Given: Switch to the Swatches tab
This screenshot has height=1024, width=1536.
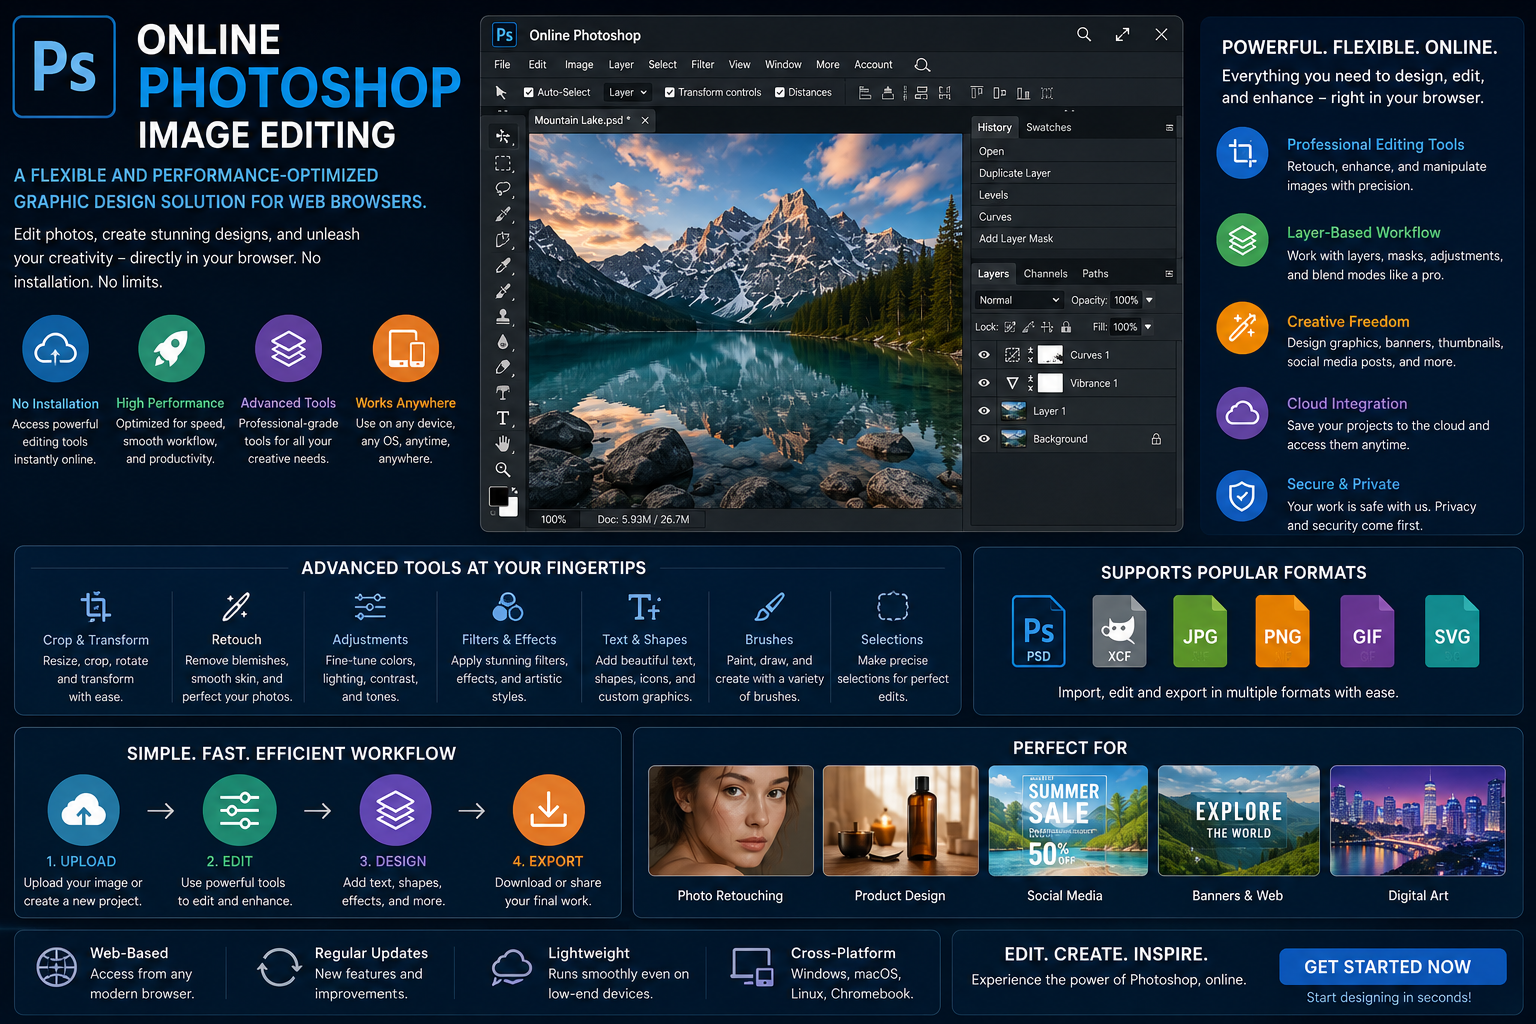Looking at the screenshot, I should 1049,128.
